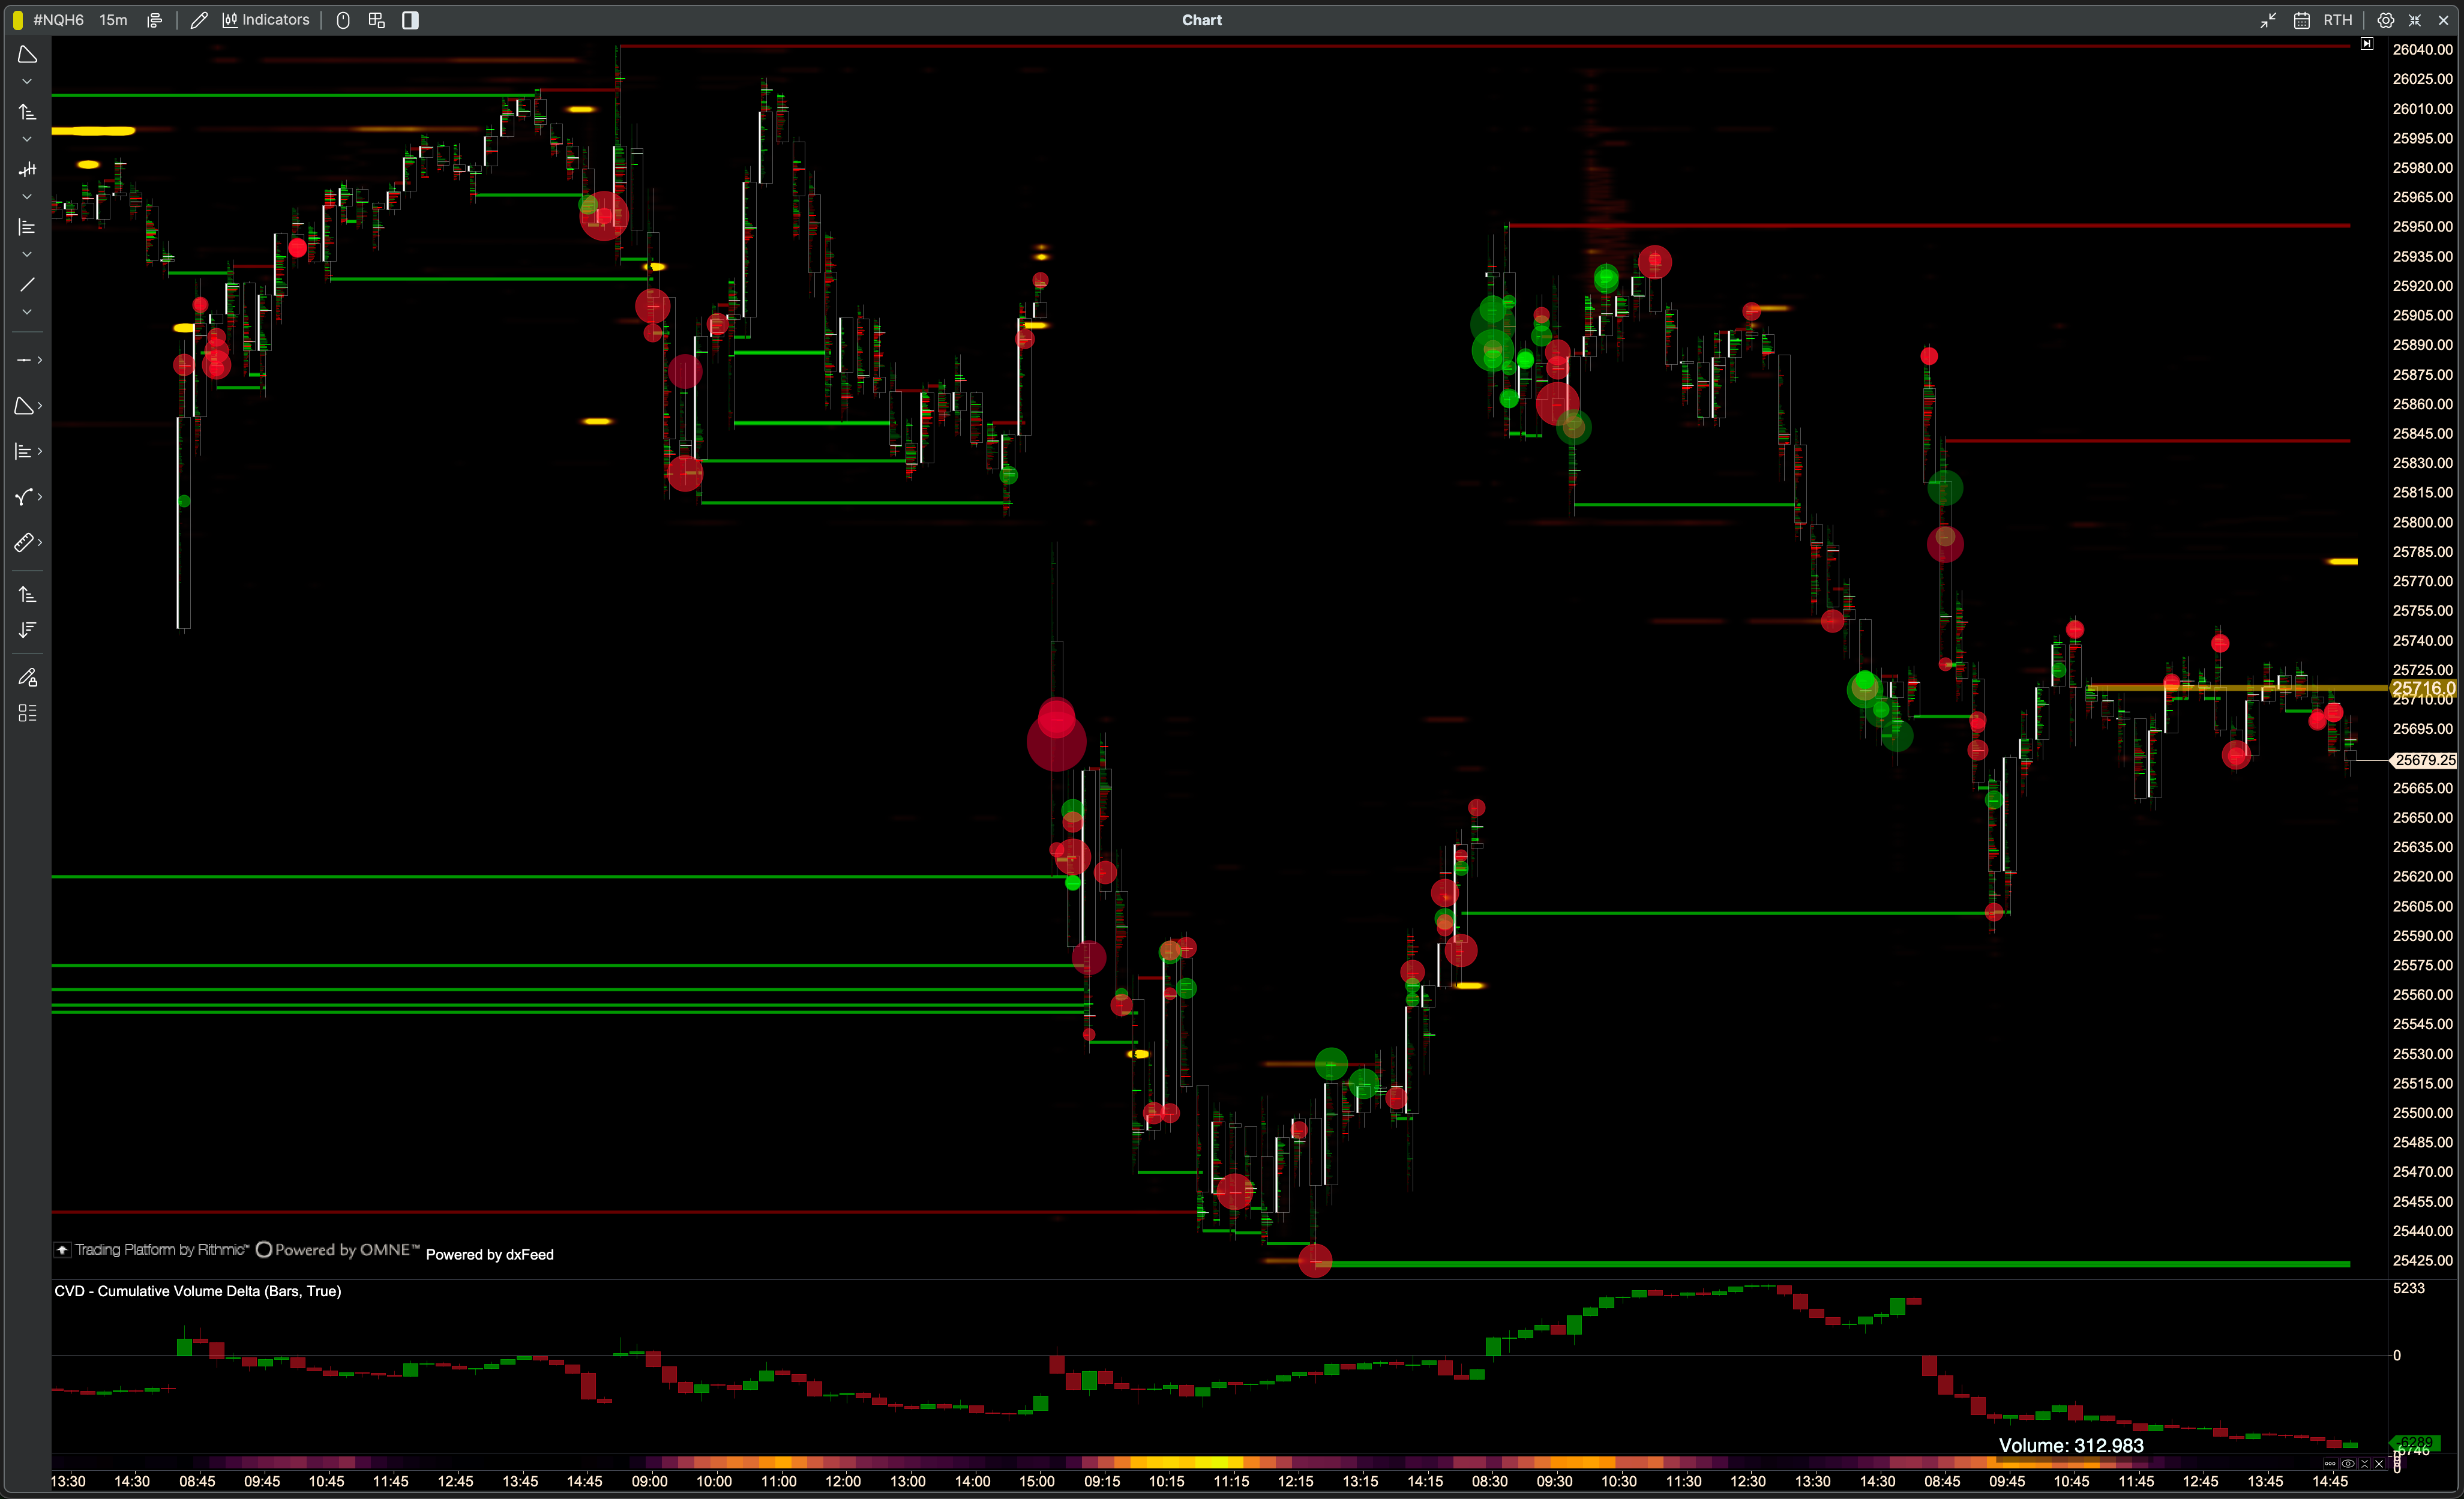Screen dimensions: 2464x1499
Task: Select the ruler measure tool in left sidebar
Action: point(24,542)
